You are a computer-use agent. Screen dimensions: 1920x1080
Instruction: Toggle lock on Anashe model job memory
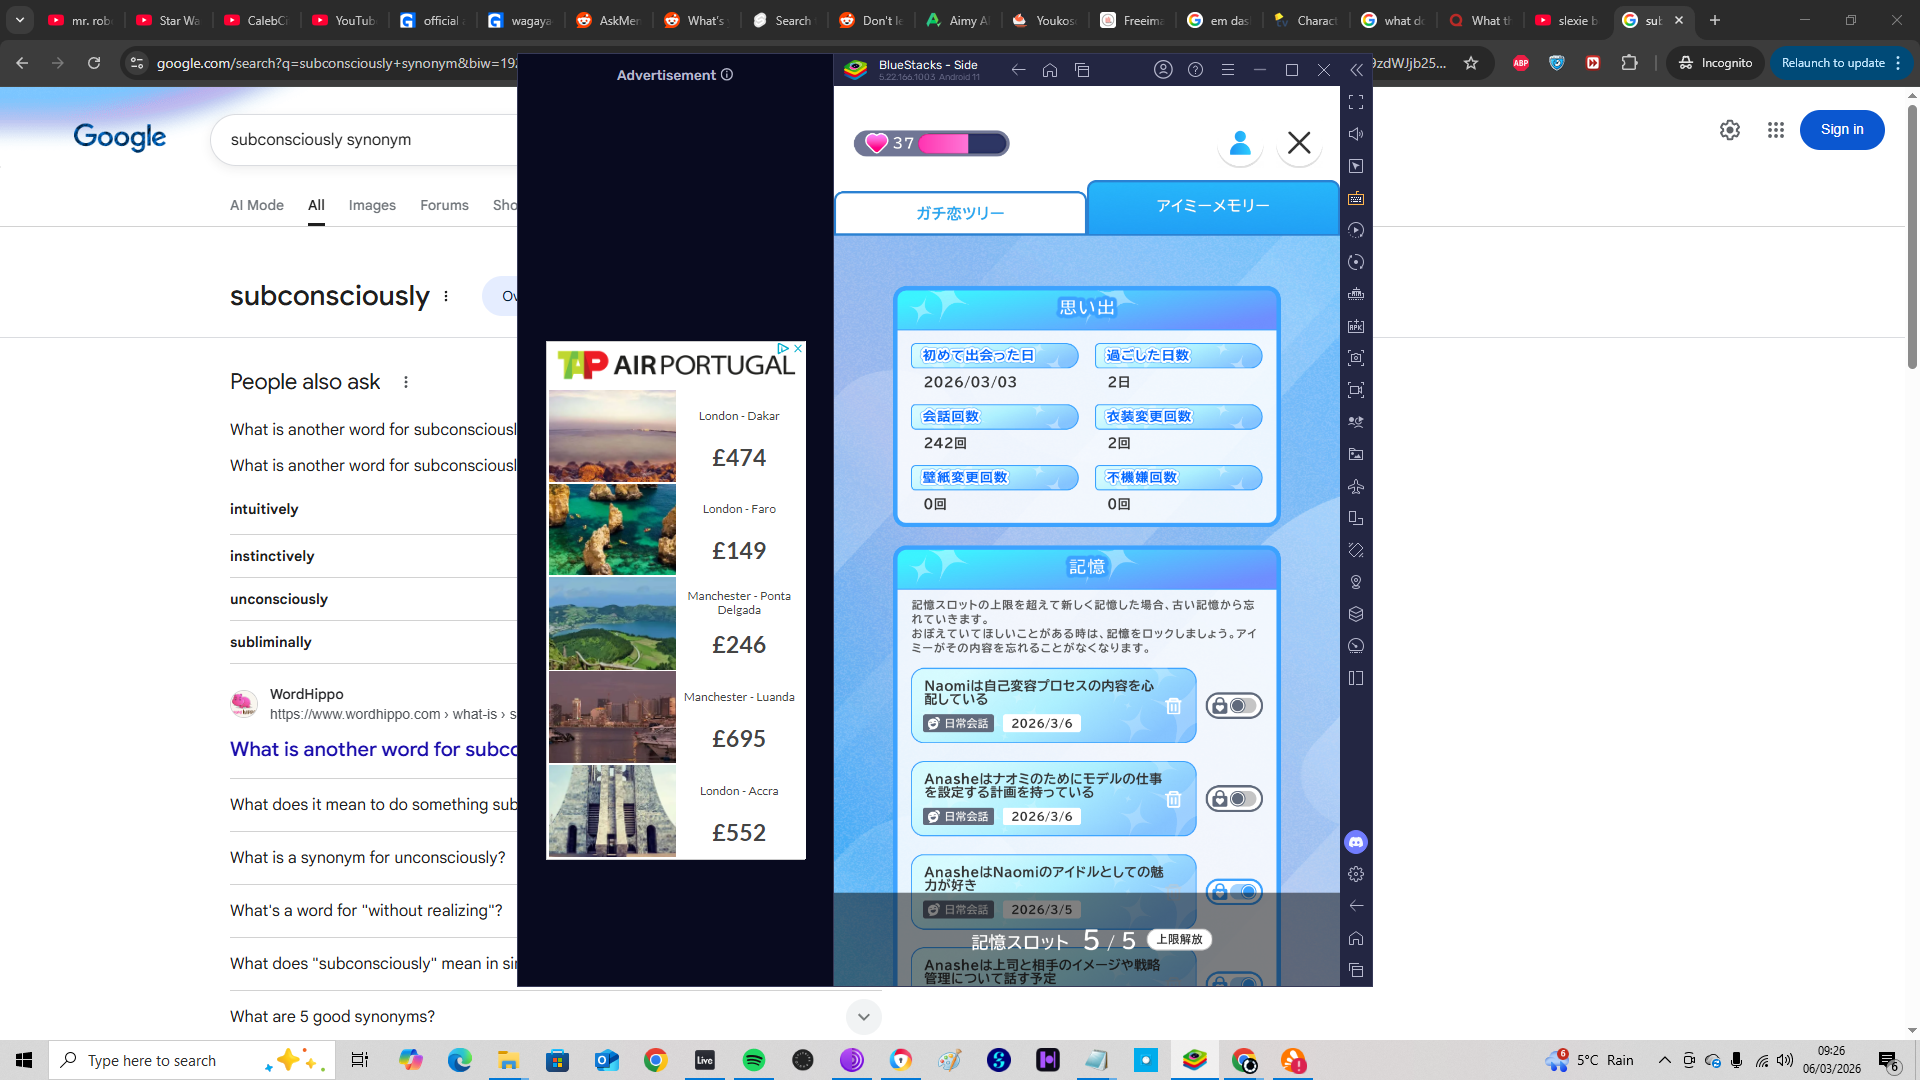coord(1234,799)
